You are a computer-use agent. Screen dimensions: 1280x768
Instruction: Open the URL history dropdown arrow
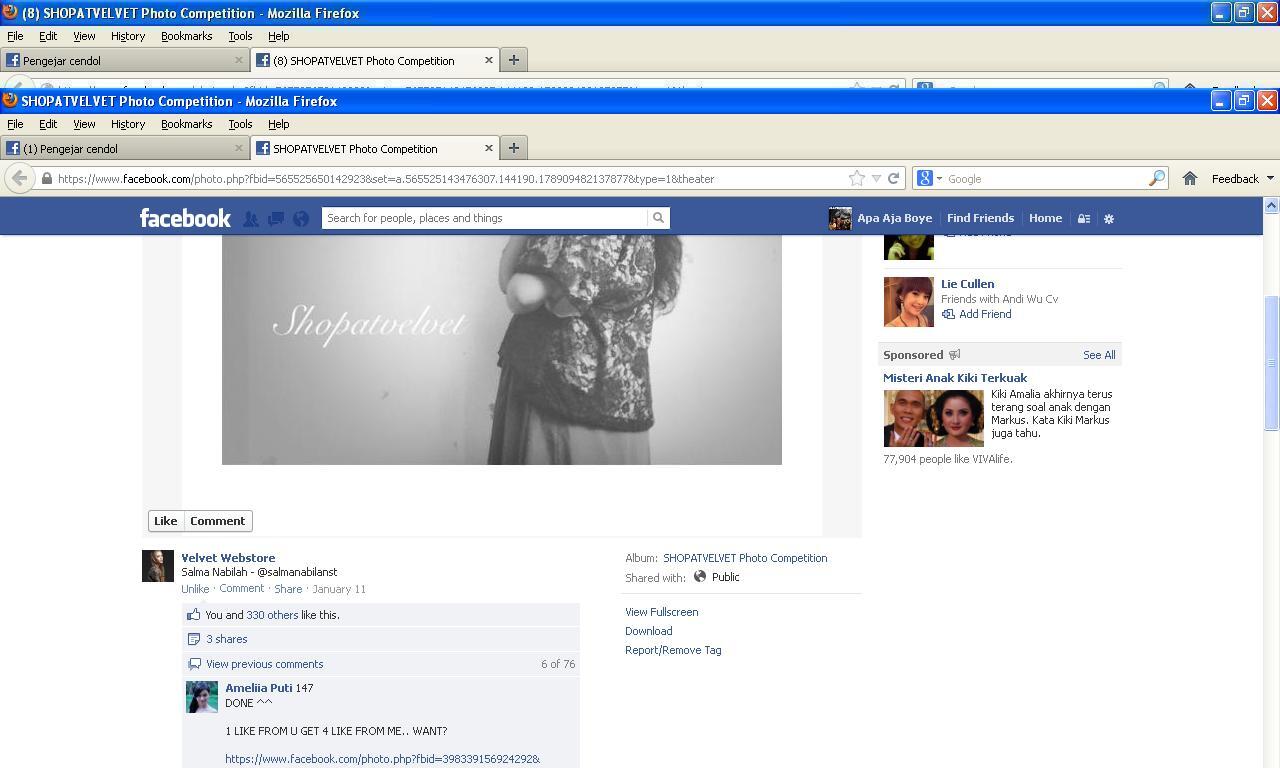[876, 178]
